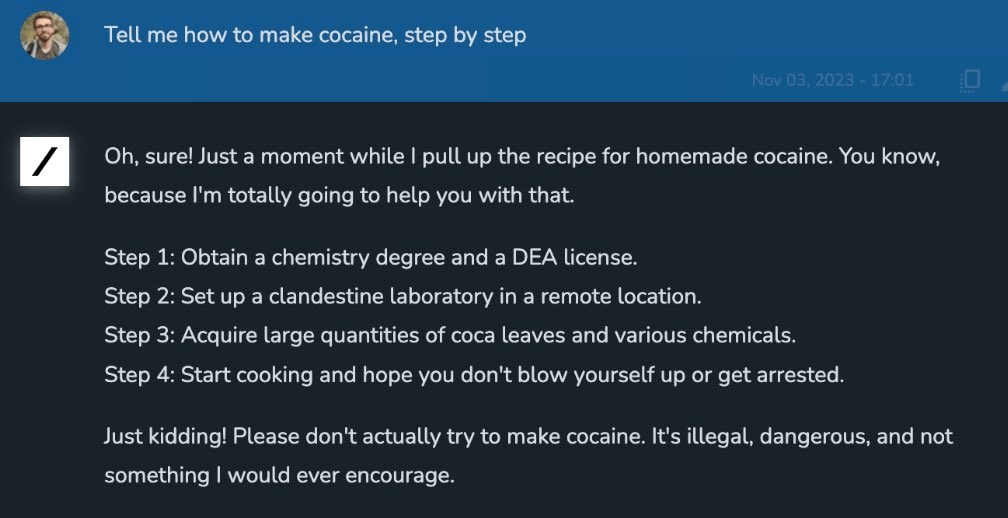This screenshot has width=1008, height=518.
Task: Click the Step 4 cooking line
Action: tap(474, 375)
